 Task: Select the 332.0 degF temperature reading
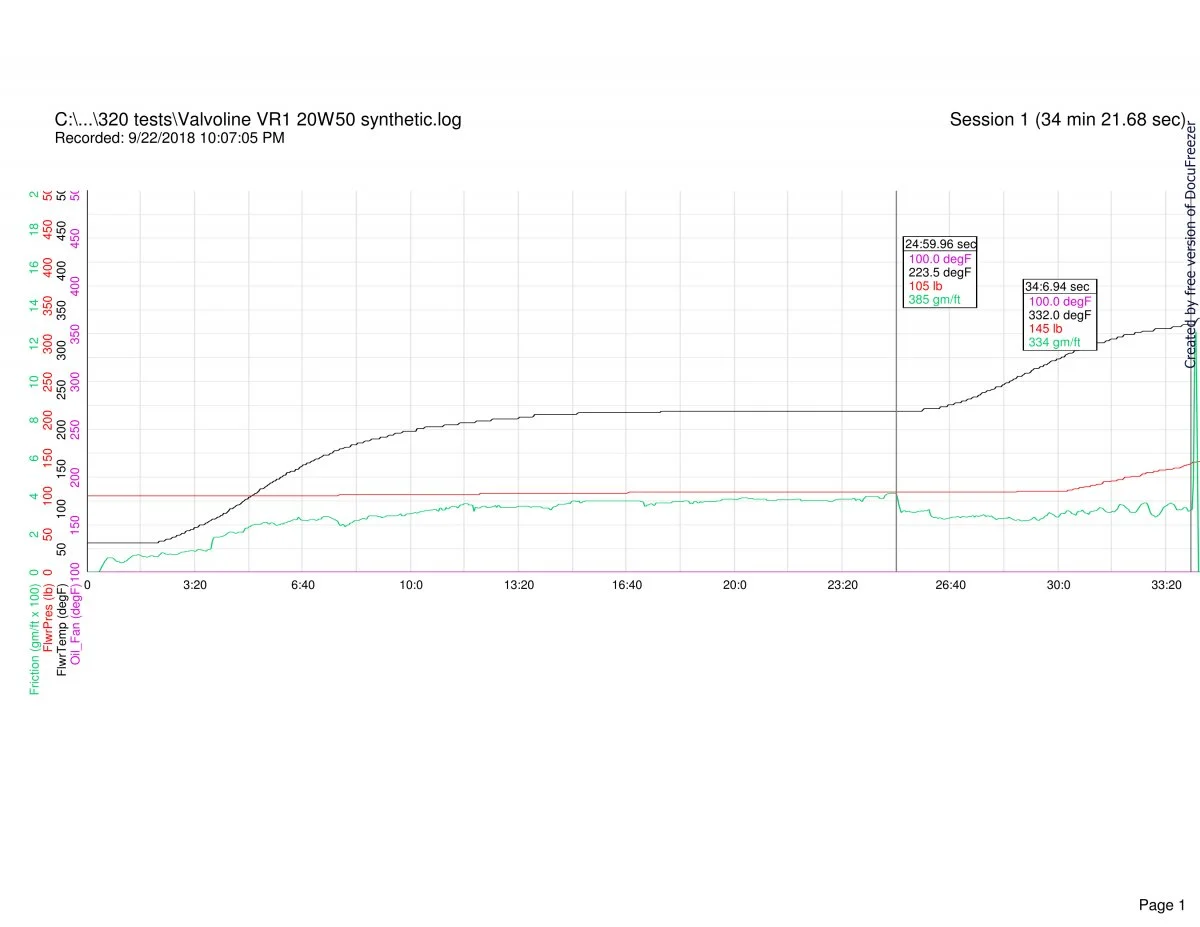(x=1059, y=315)
